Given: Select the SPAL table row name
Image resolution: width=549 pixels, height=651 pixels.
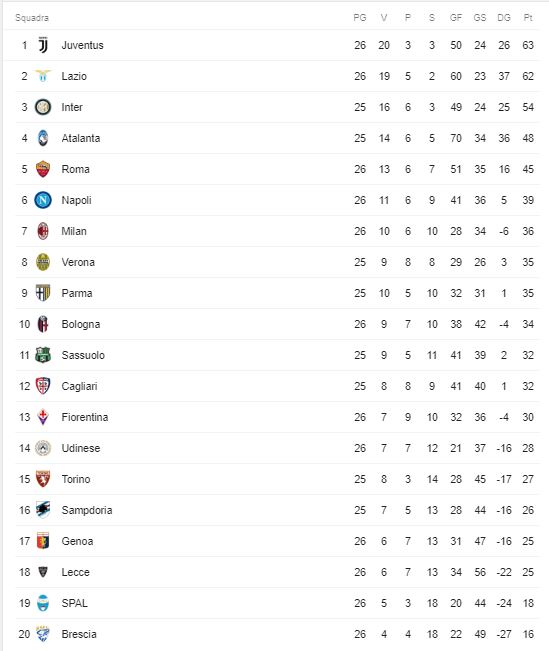Looking at the screenshot, I should point(74,603).
